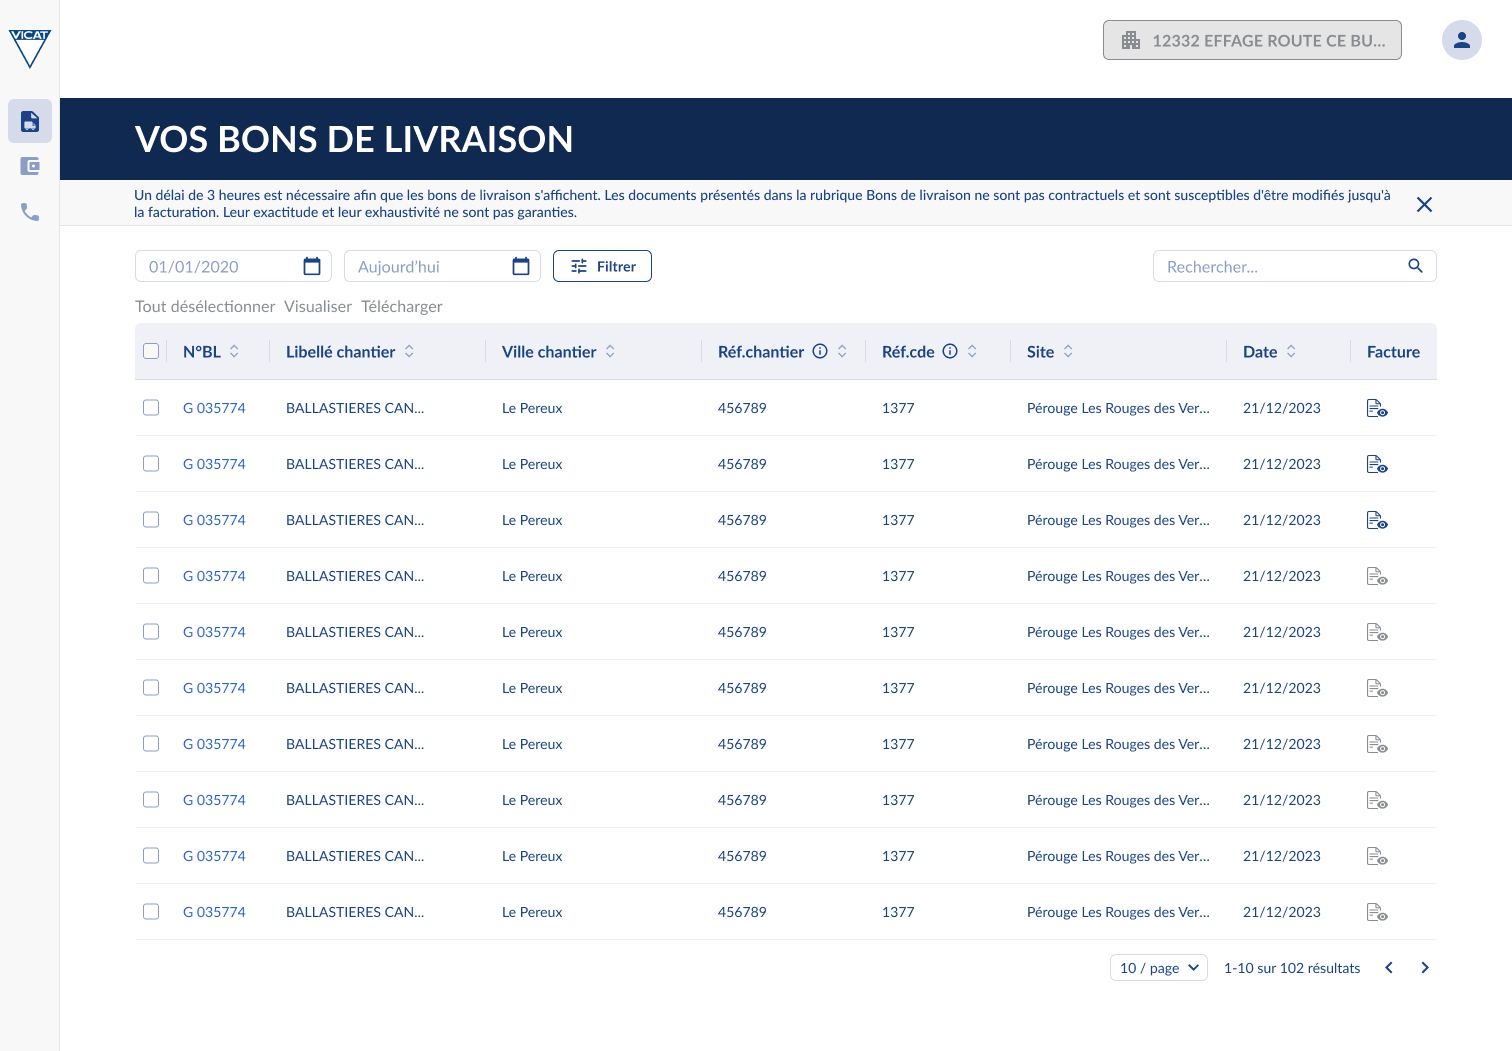Open the user account avatar
The image size is (1512, 1051).
(x=1461, y=40)
